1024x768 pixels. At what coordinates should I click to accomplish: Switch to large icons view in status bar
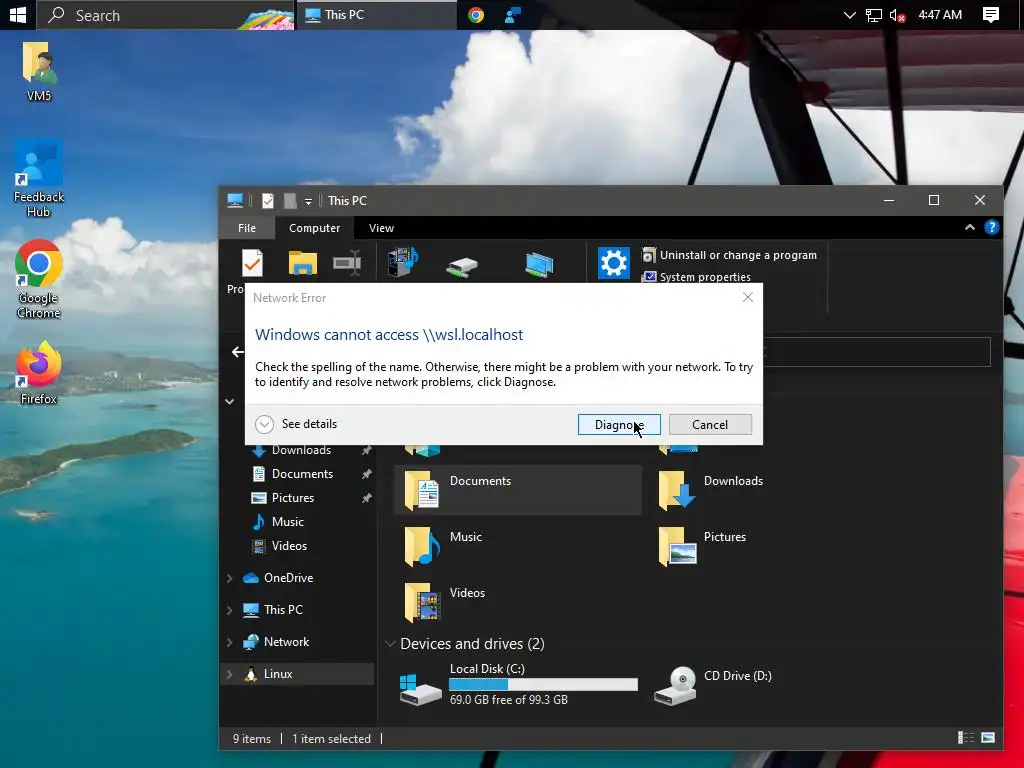click(x=988, y=738)
